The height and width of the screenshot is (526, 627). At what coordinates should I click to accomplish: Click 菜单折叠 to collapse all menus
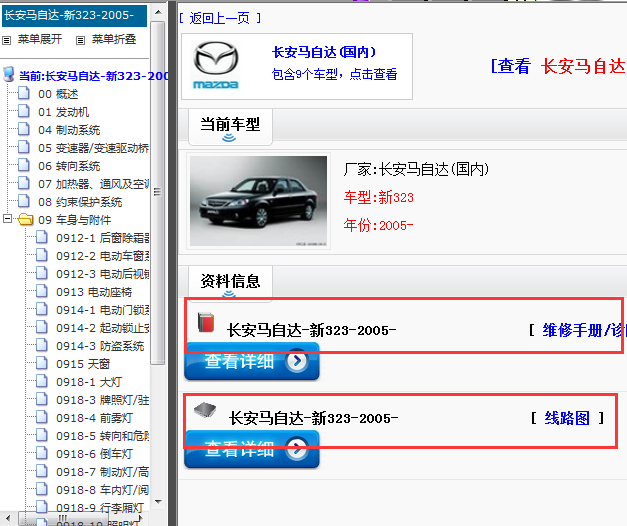tap(114, 39)
